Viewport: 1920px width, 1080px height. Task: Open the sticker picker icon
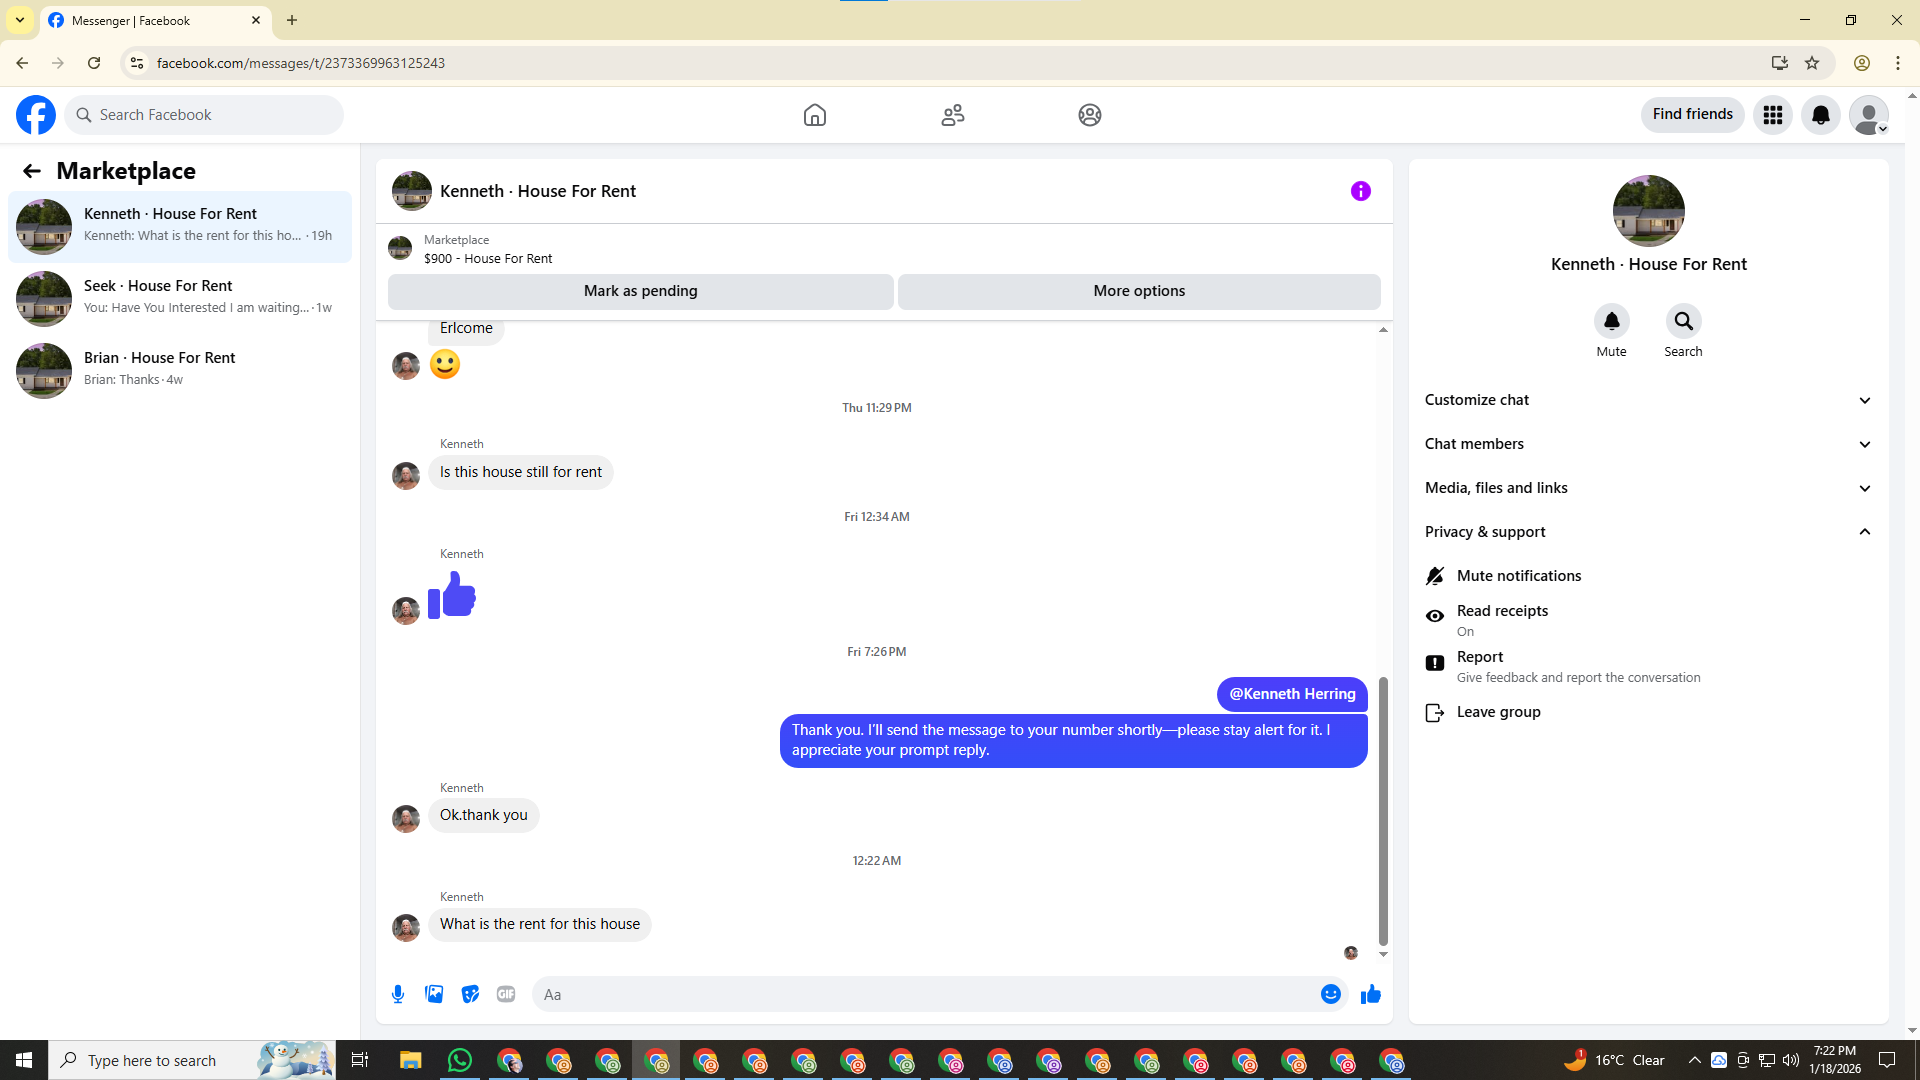tap(470, 994)
